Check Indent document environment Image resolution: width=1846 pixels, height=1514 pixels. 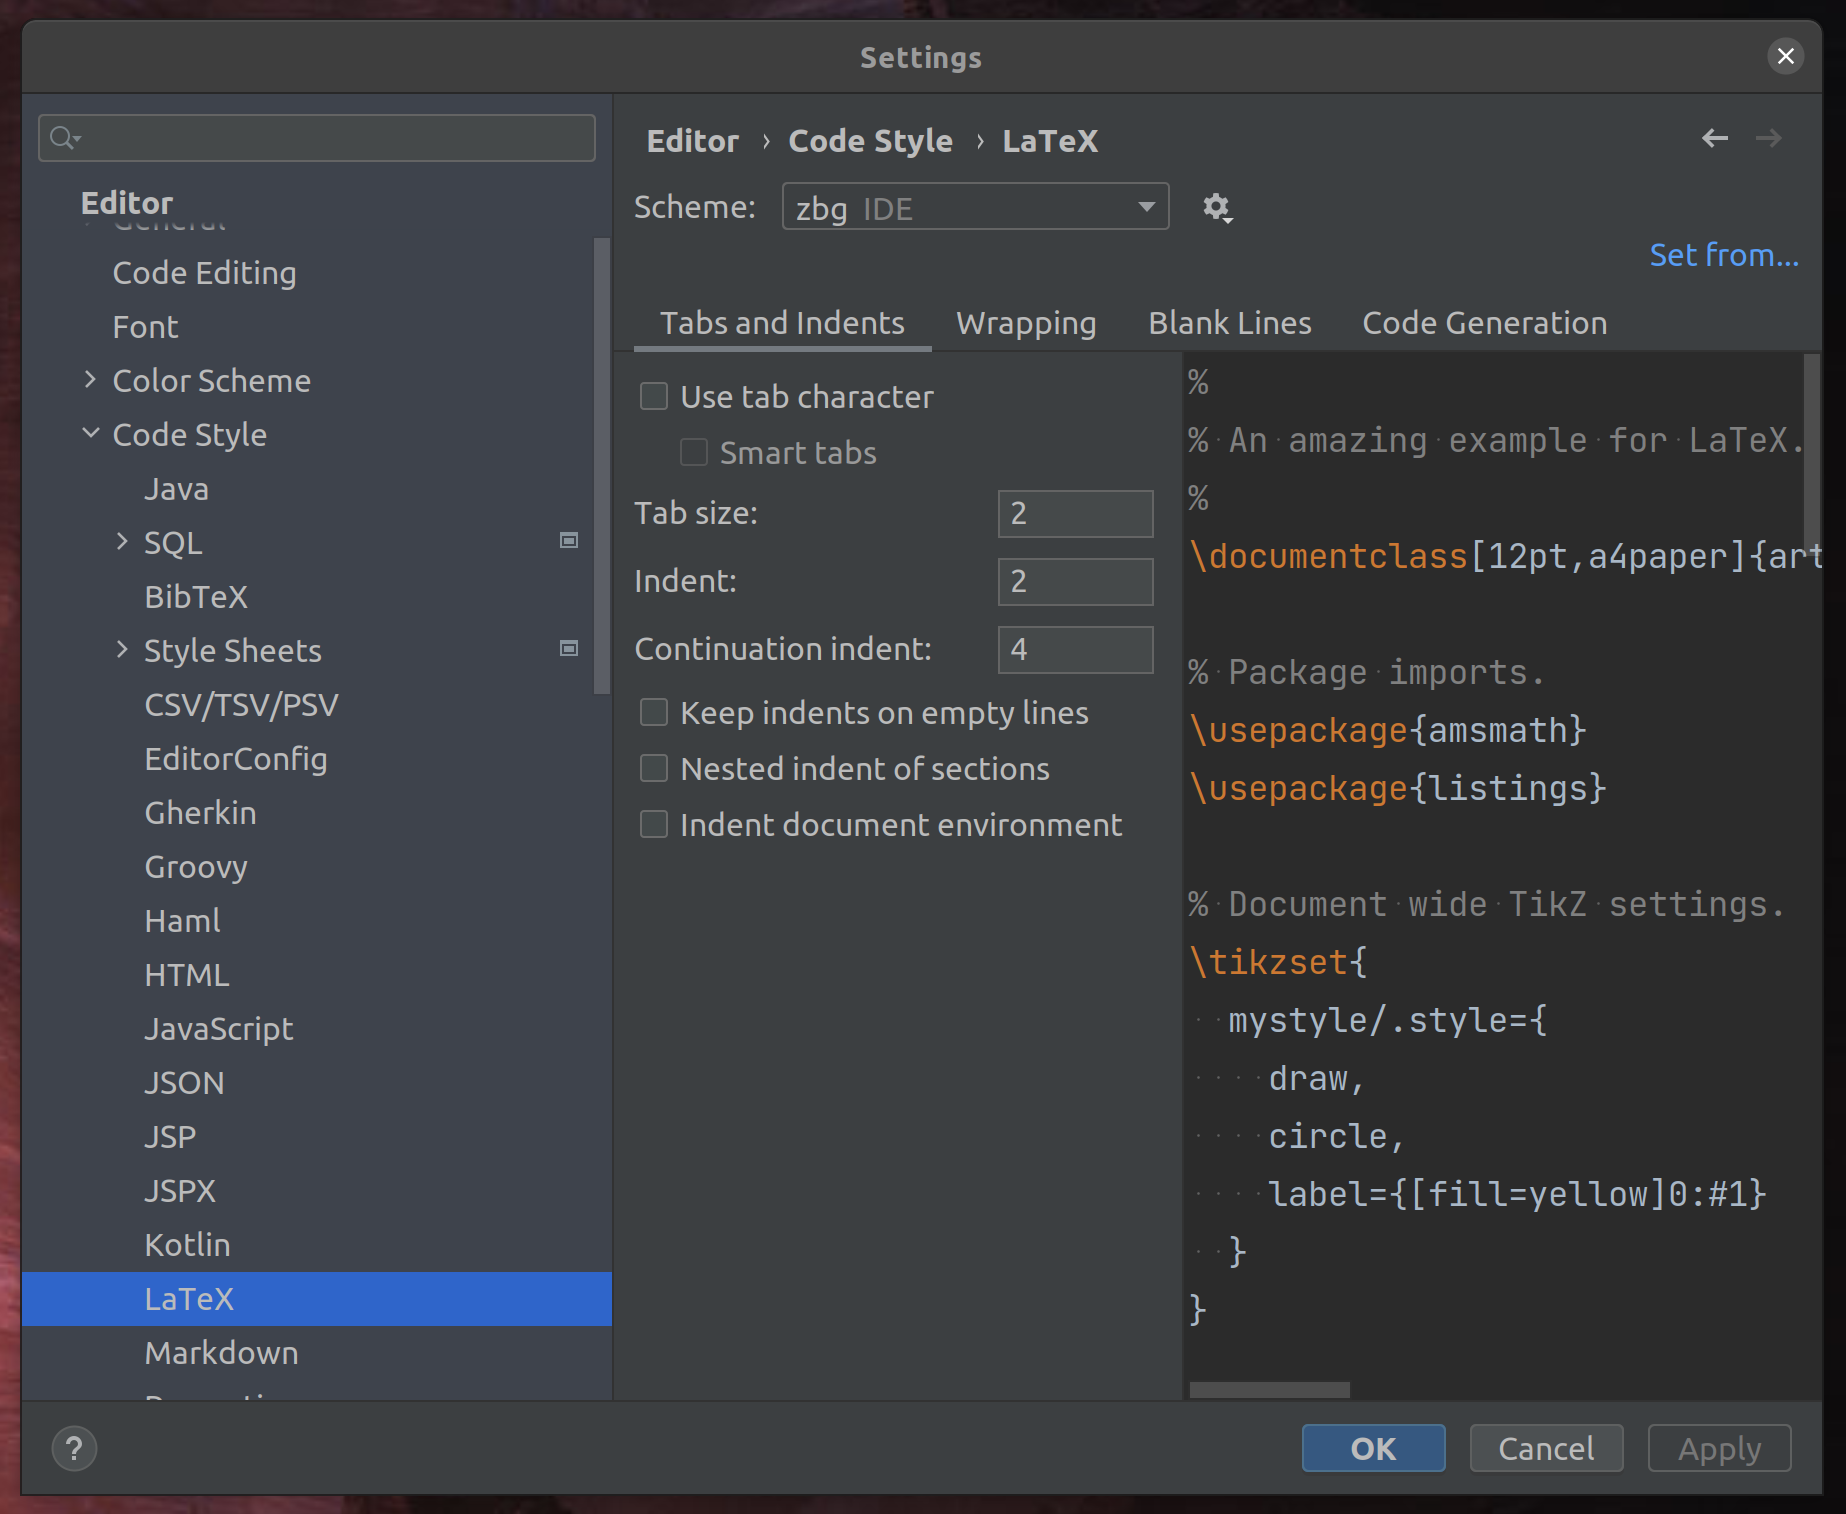654,824
